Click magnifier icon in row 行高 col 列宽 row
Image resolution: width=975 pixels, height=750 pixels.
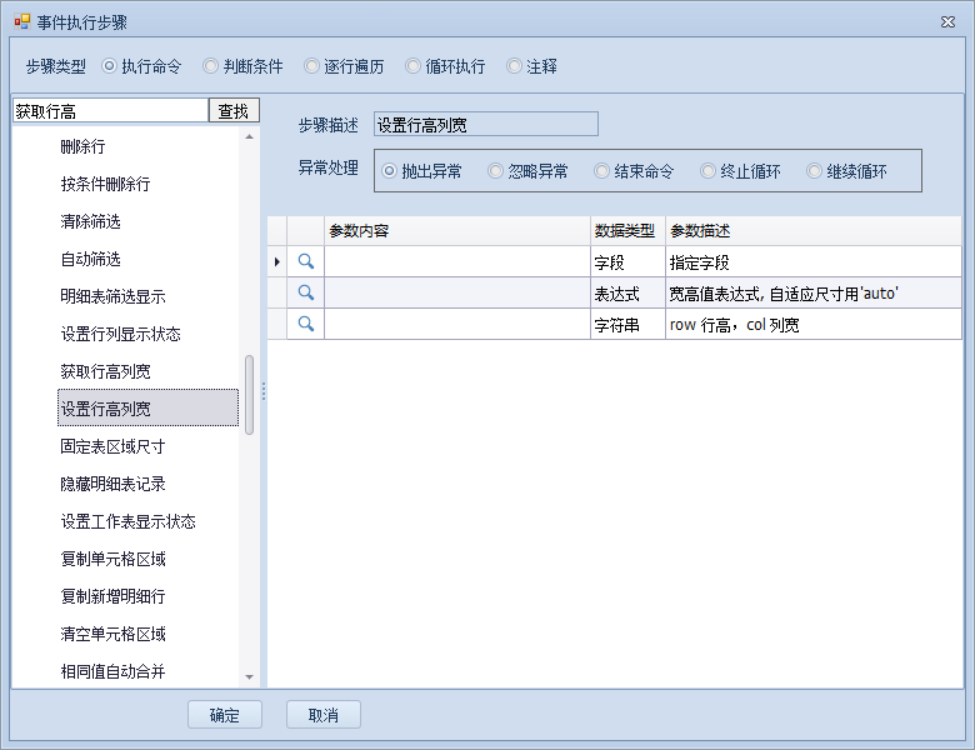307,324
